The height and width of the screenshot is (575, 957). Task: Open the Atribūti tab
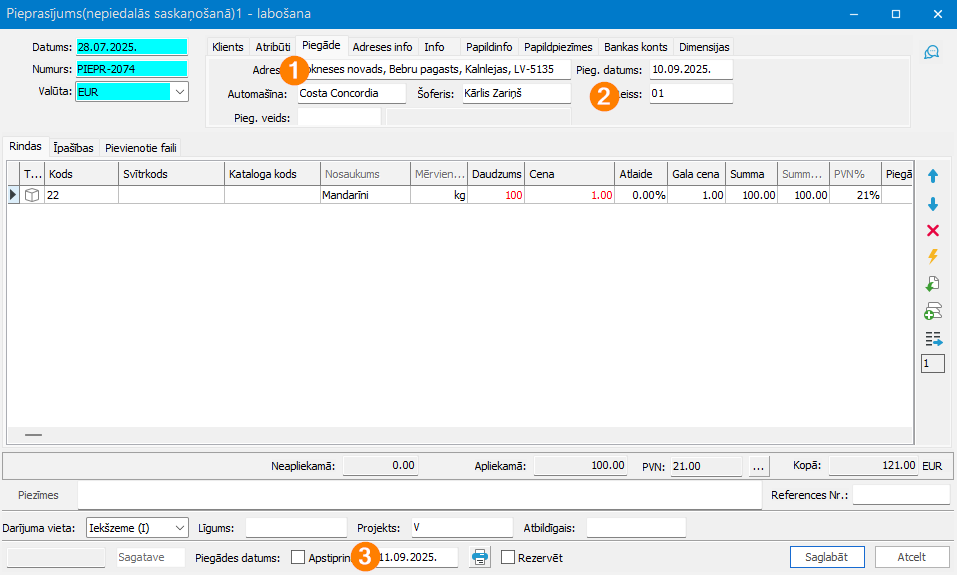(x=273, y=47)
